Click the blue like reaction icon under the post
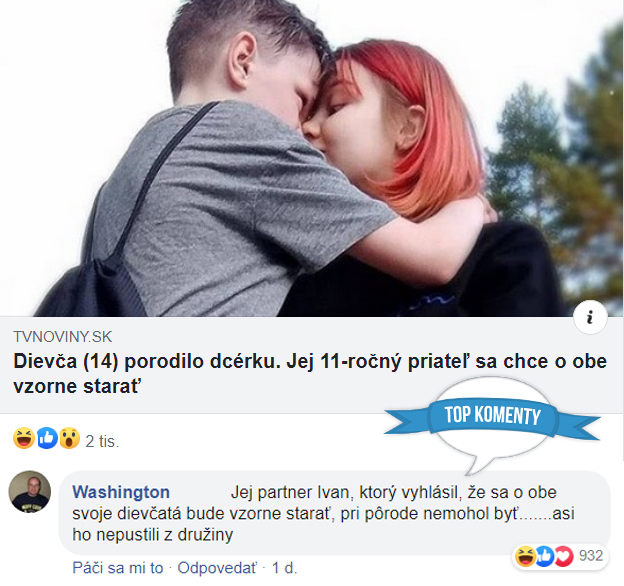Screen dimensions: 624x586 (47, 438)
